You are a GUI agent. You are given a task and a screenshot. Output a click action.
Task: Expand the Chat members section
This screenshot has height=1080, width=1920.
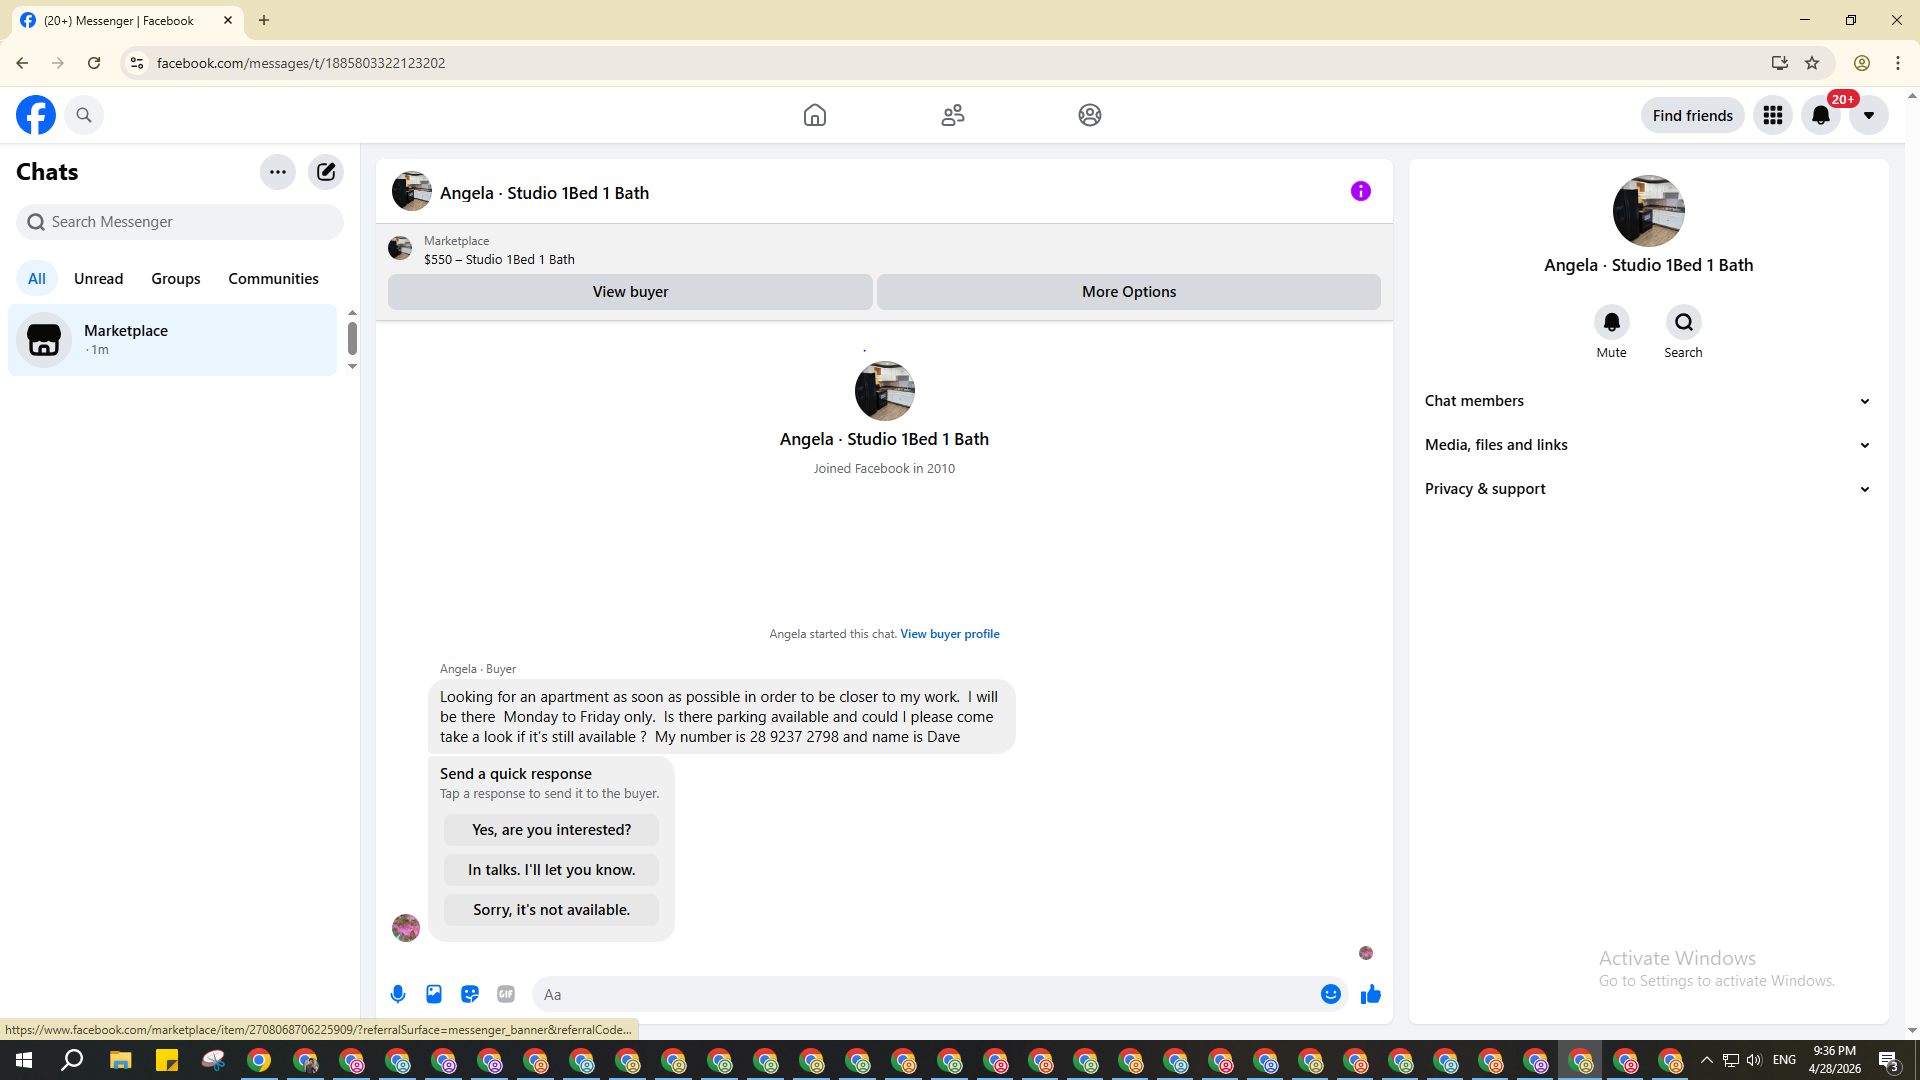(x=1647, y=401)
